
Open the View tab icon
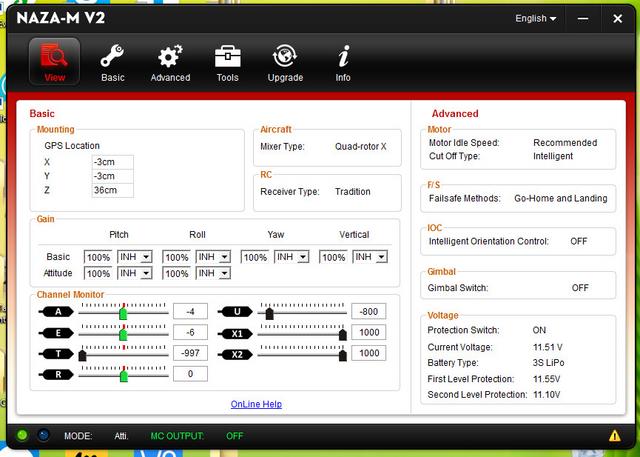click(54, 62)
